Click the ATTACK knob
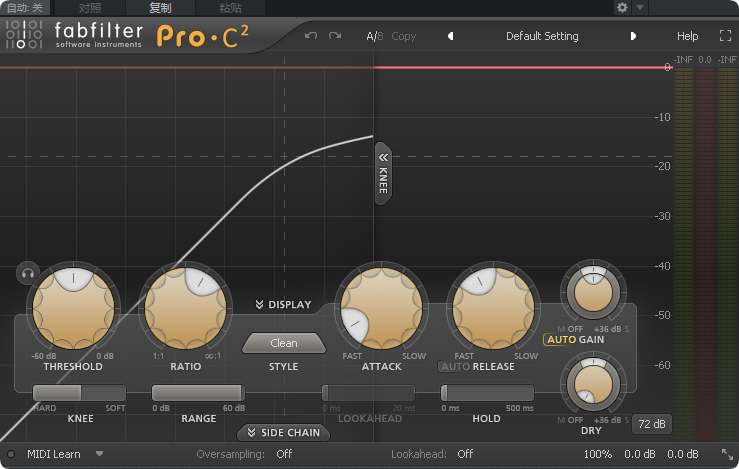Viewport: 739px width, 469px height. pyautogui.click(x=381, y=308)
